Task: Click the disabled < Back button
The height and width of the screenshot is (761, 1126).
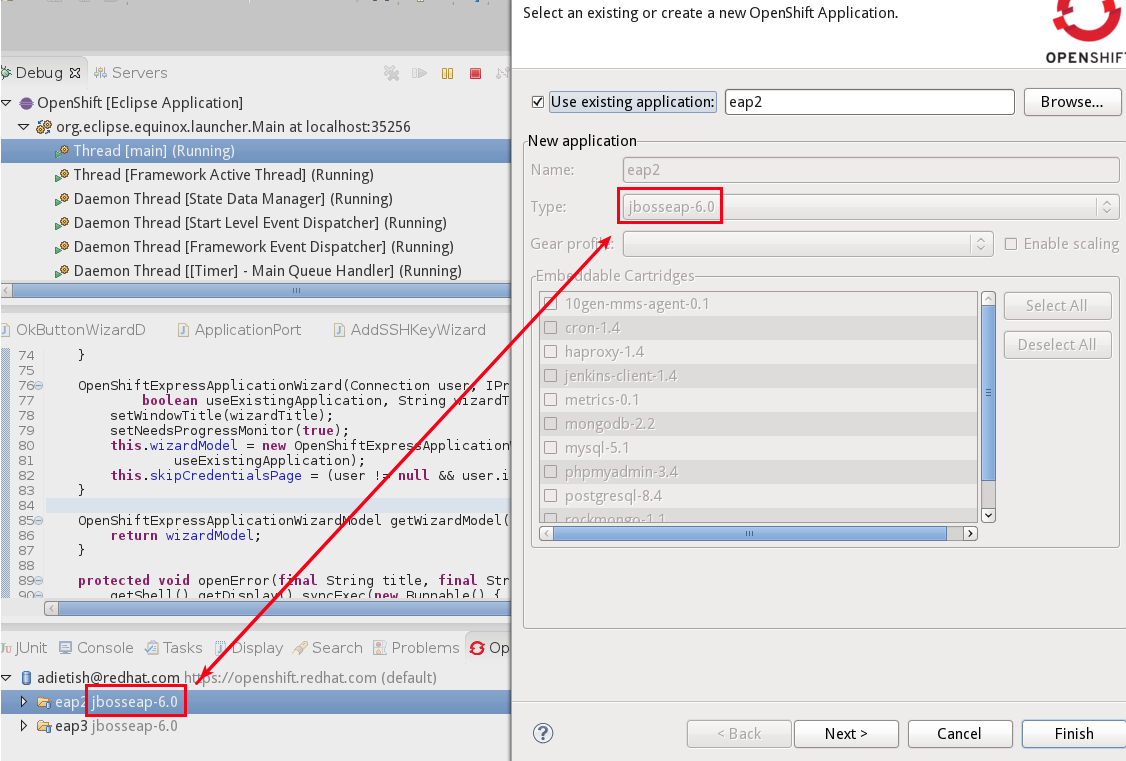Action: click(739, 734)
